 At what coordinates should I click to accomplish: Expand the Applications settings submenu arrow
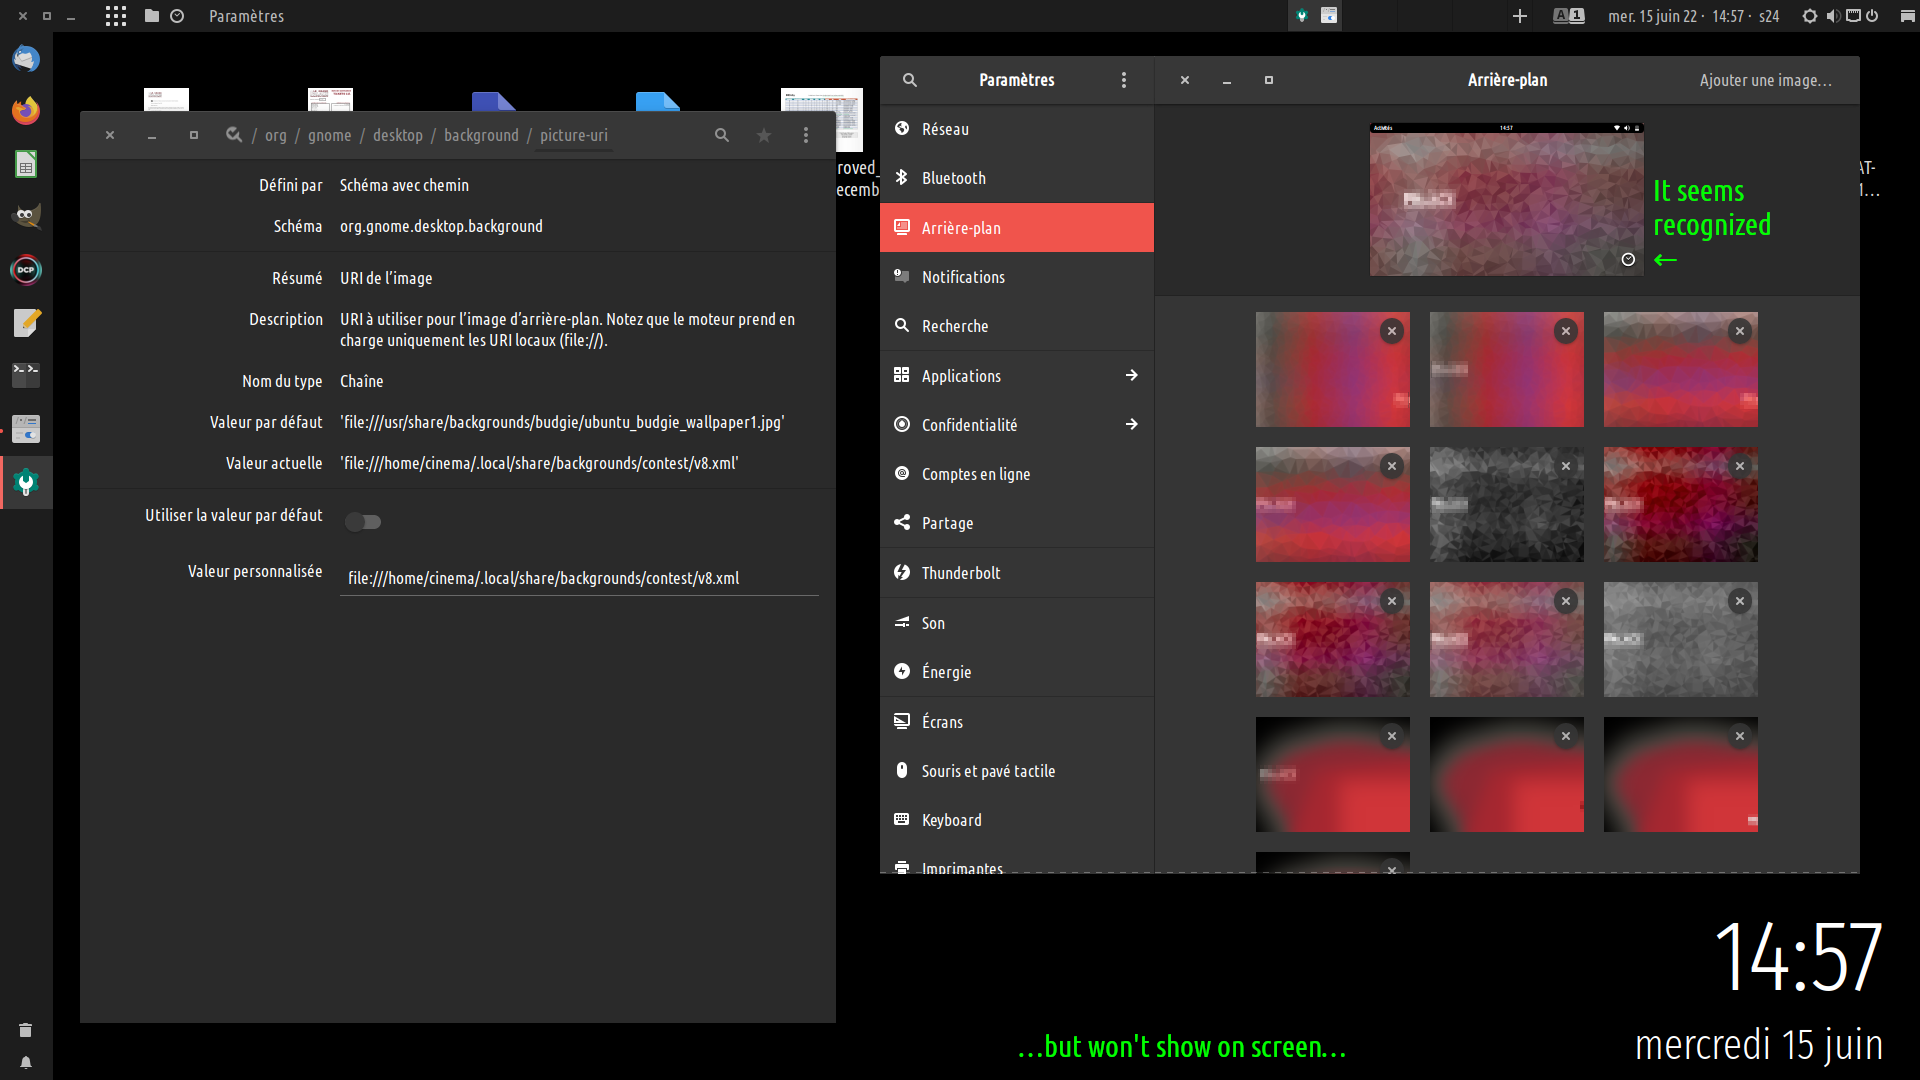(1131, 375)
